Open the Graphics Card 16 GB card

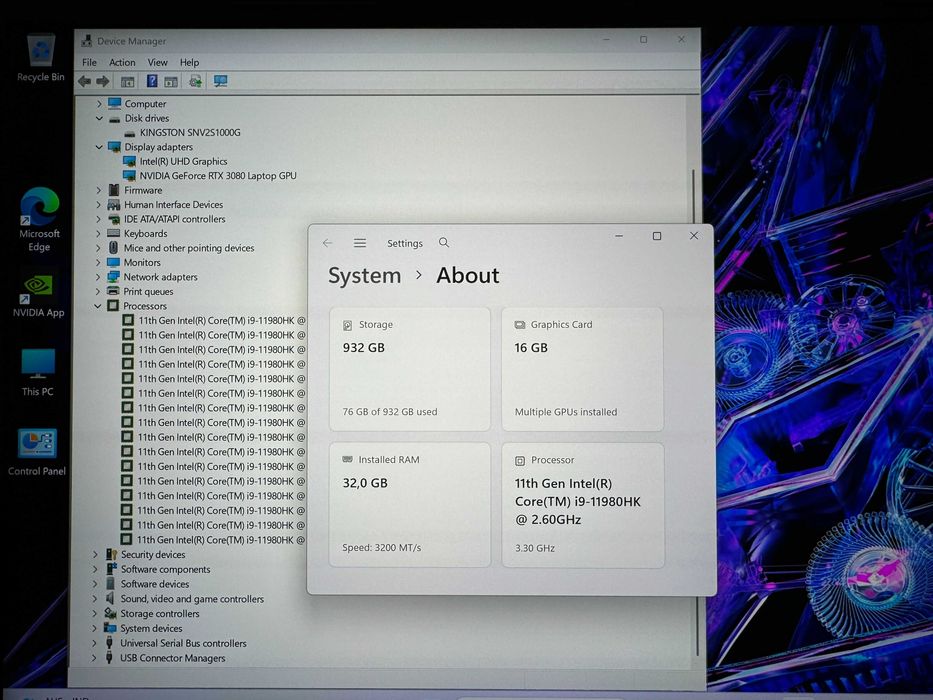583,369
